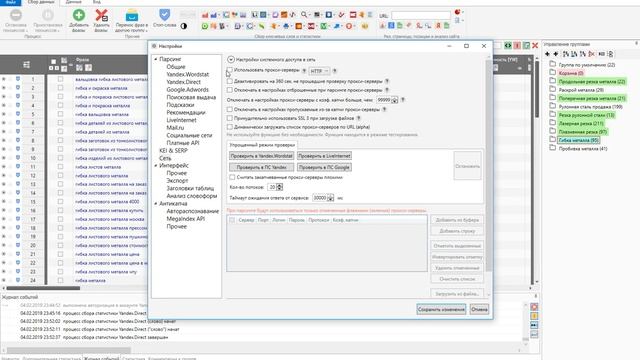Viewport: 640px width, 360px height.
Task: Select Yandex.Wordstat in settings tree
Action: point(188,74)
